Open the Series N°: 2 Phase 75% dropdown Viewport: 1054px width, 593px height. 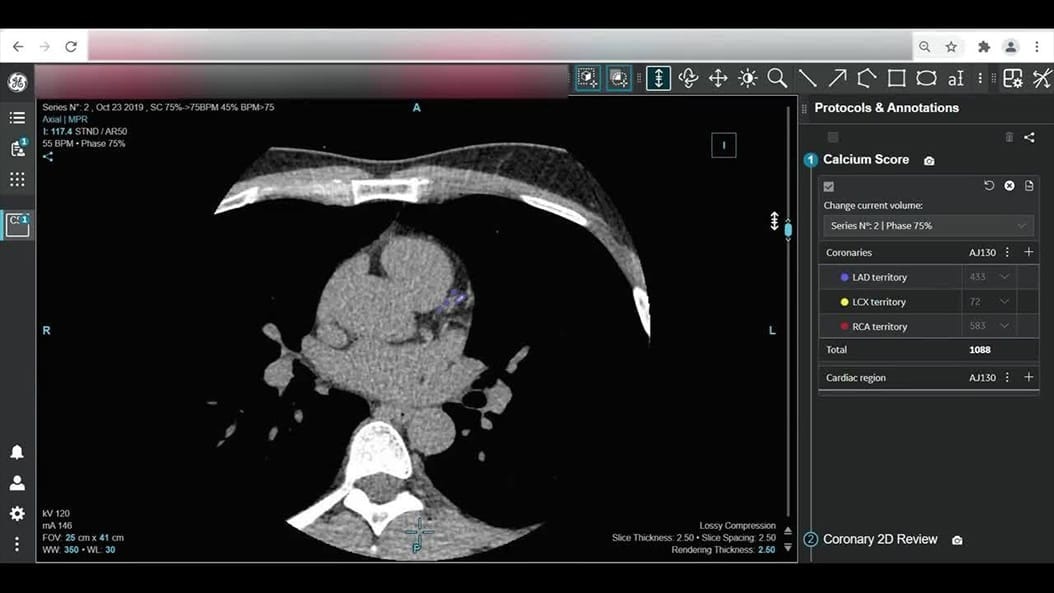928,226
